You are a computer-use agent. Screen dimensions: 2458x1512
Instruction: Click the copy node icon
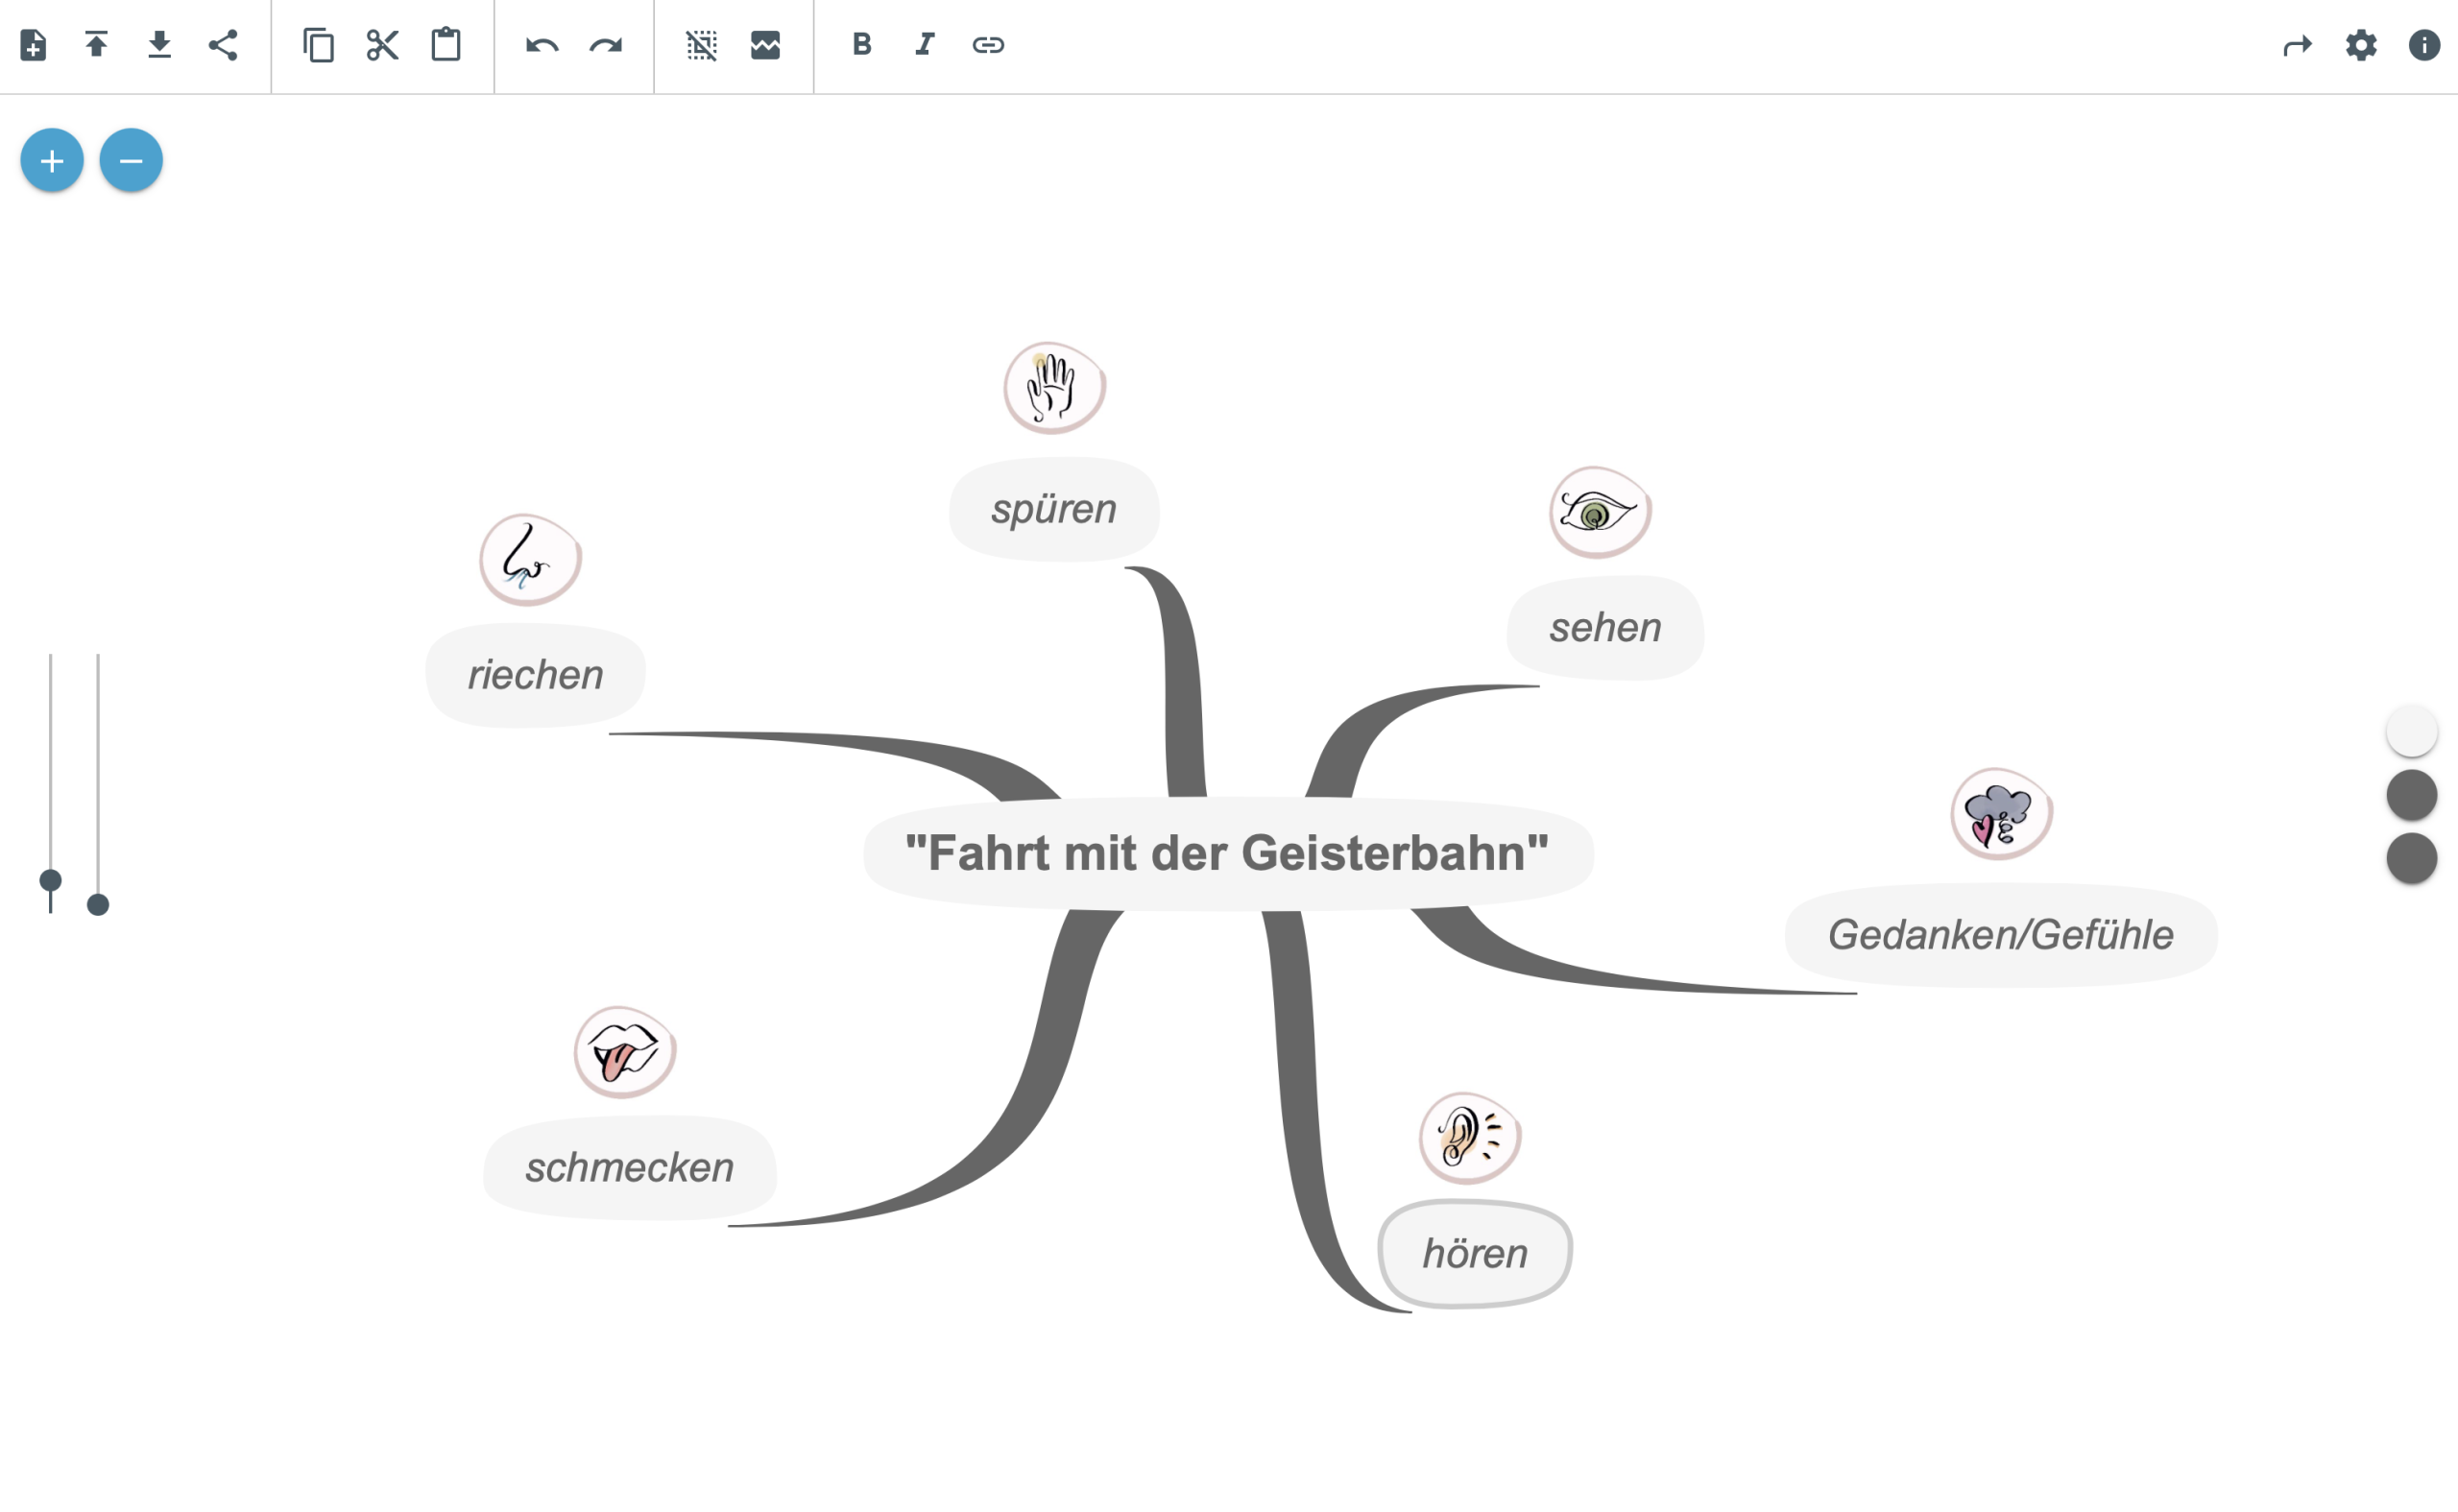click(318, 45)
